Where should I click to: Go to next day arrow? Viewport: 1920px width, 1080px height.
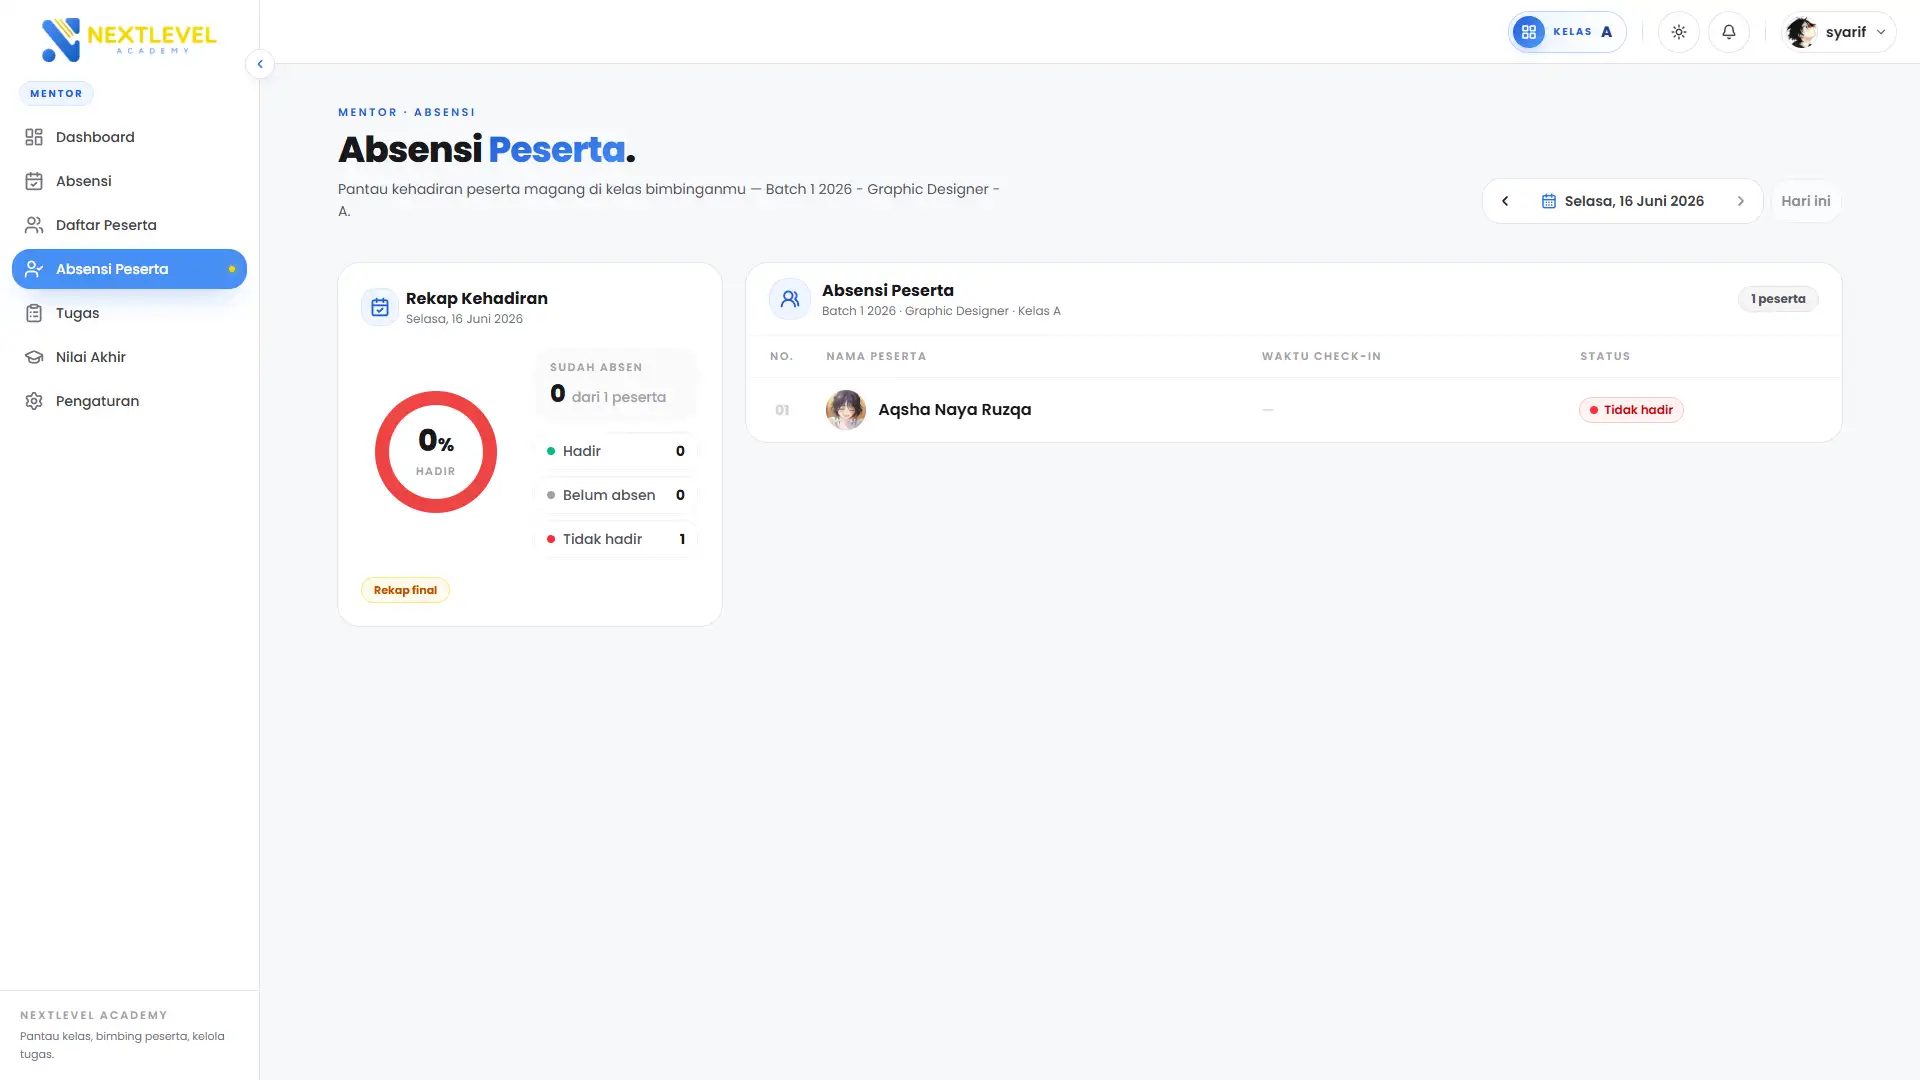point(1741,201)
